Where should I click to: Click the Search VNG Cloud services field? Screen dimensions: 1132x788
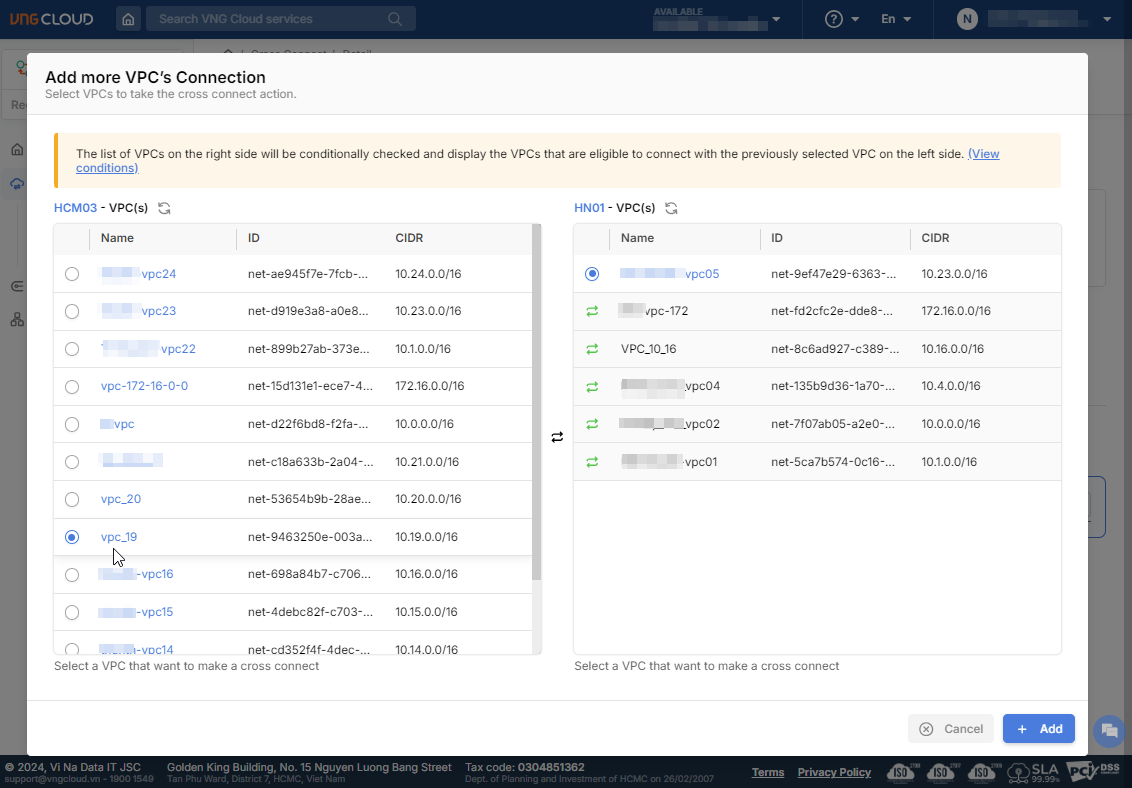(x=270, y=19)
